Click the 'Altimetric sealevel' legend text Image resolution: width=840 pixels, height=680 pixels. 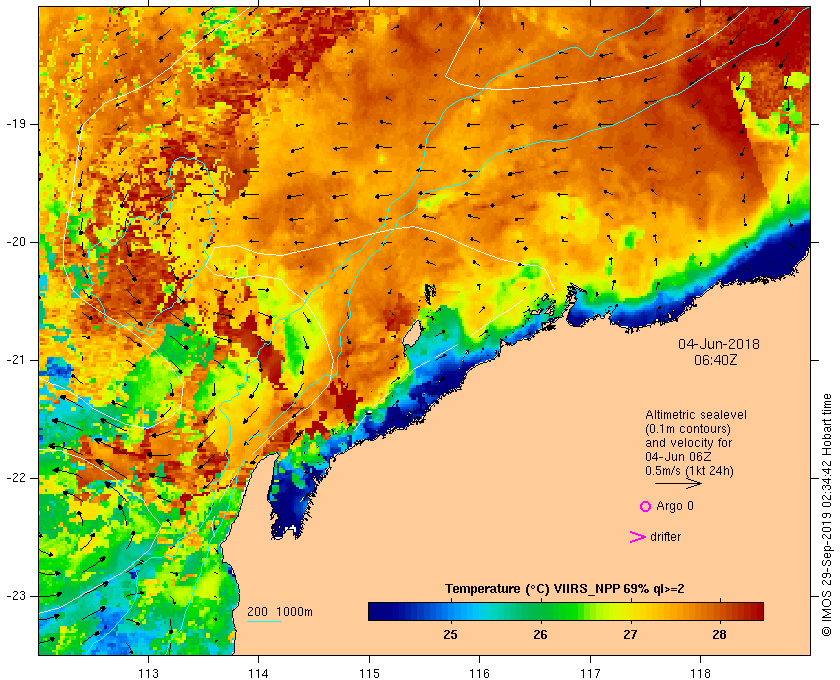695,415
